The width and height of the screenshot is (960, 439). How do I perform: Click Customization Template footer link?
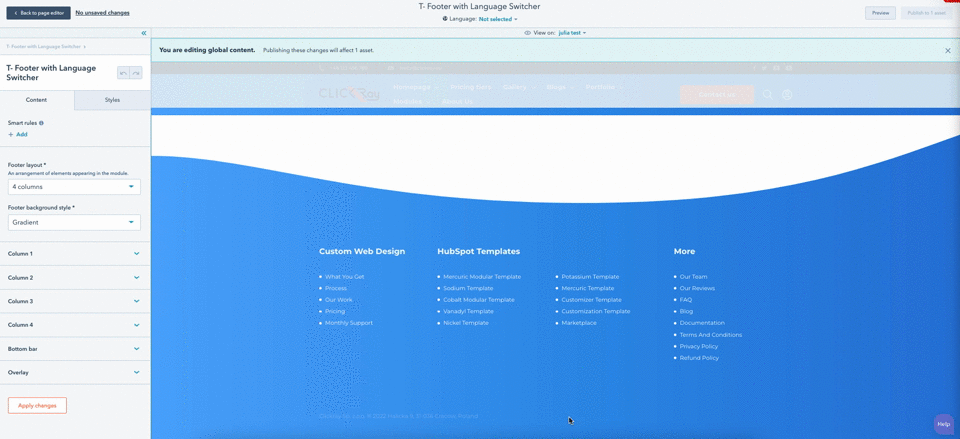point(596,312)
